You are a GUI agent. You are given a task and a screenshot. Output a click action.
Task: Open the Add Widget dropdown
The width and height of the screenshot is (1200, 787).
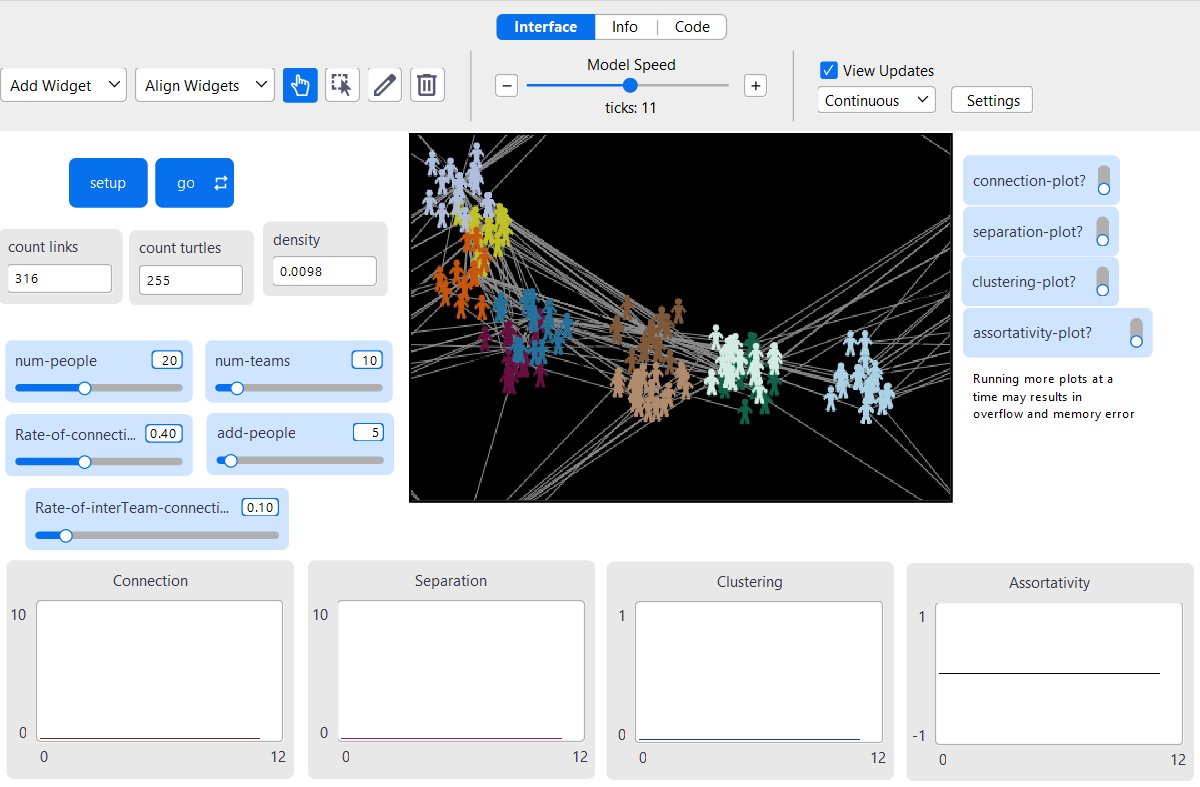(64, 85)
